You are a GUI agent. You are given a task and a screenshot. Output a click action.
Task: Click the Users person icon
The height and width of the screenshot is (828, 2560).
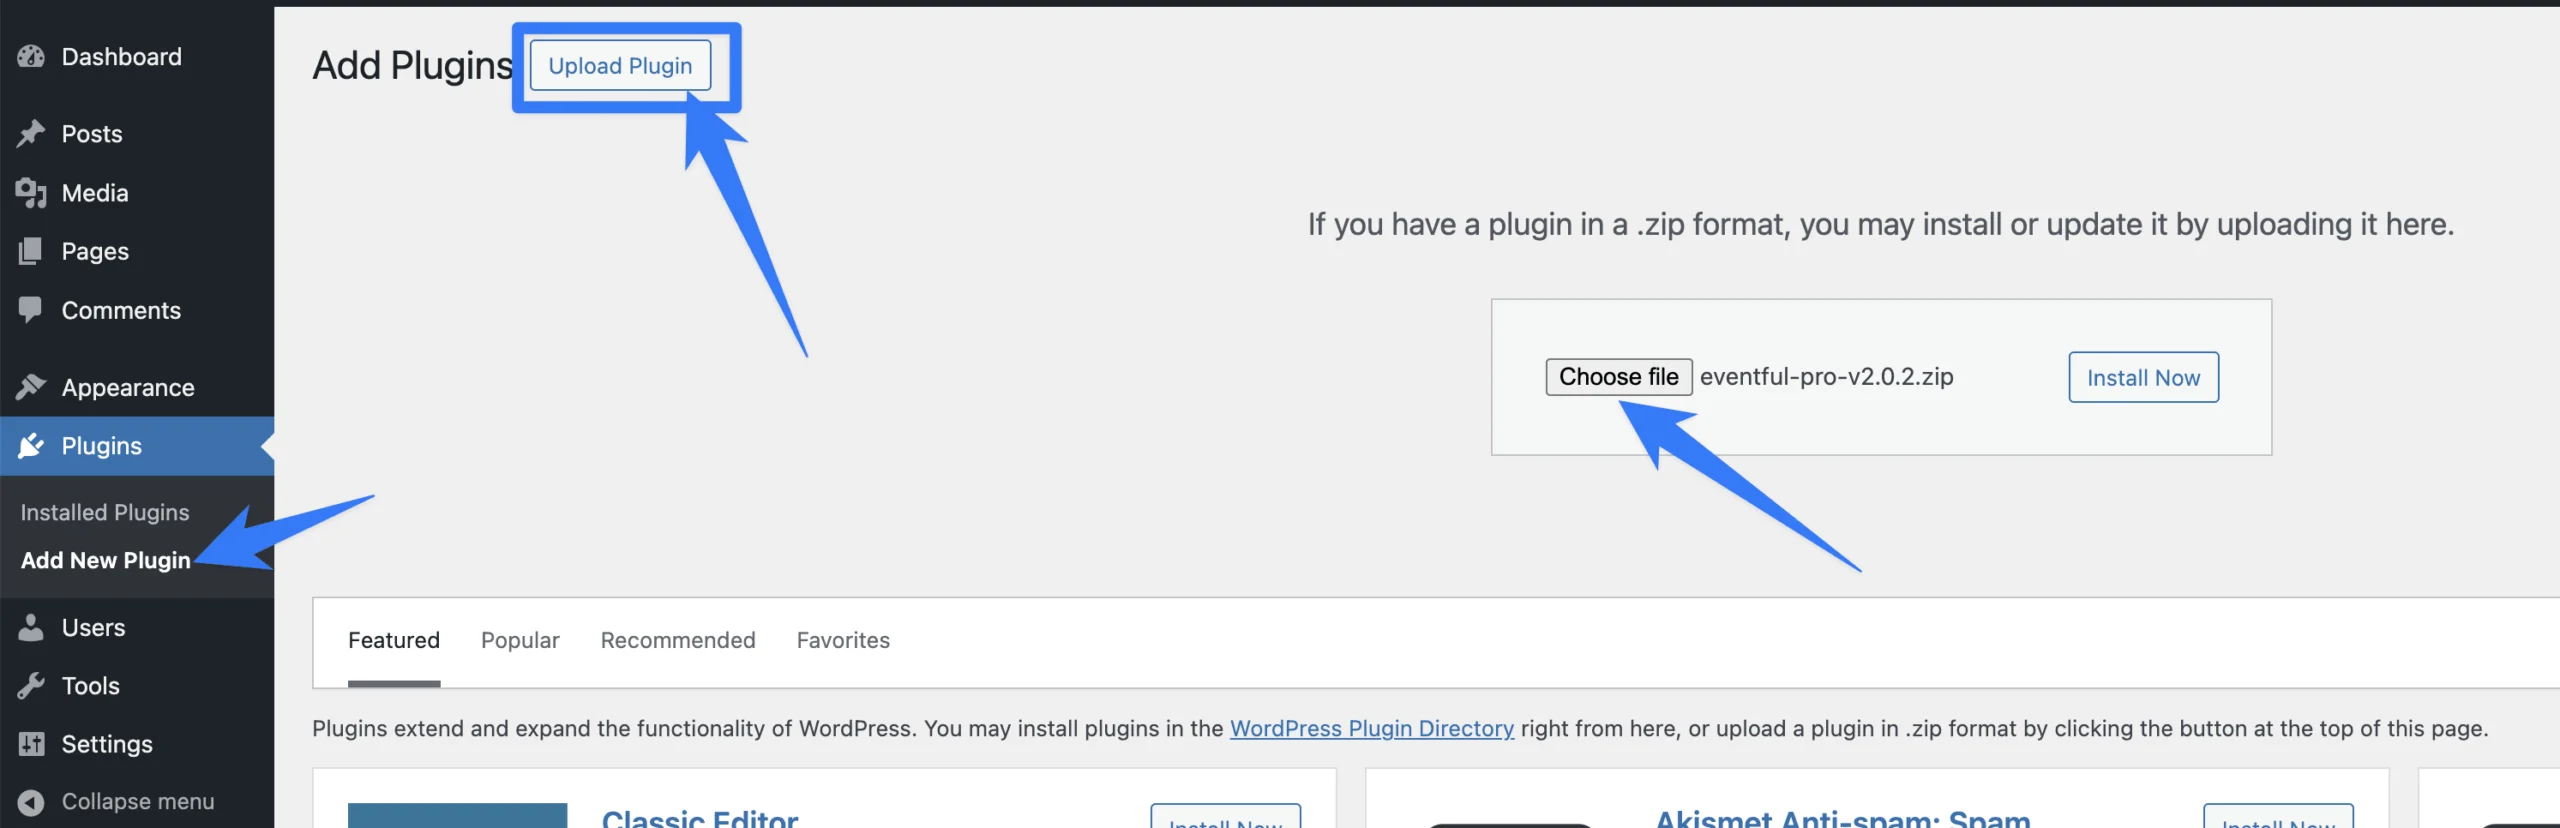tap(31, 628)
